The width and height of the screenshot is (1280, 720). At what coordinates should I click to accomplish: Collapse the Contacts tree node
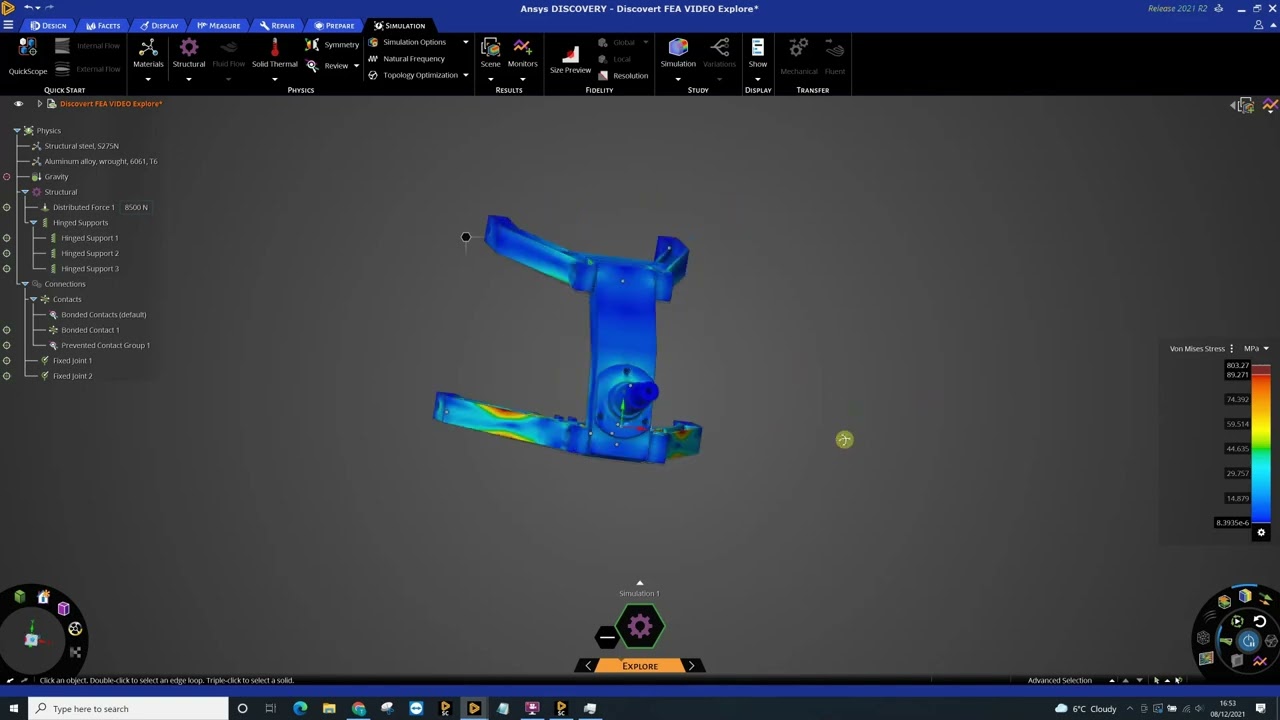pos(33,299)
